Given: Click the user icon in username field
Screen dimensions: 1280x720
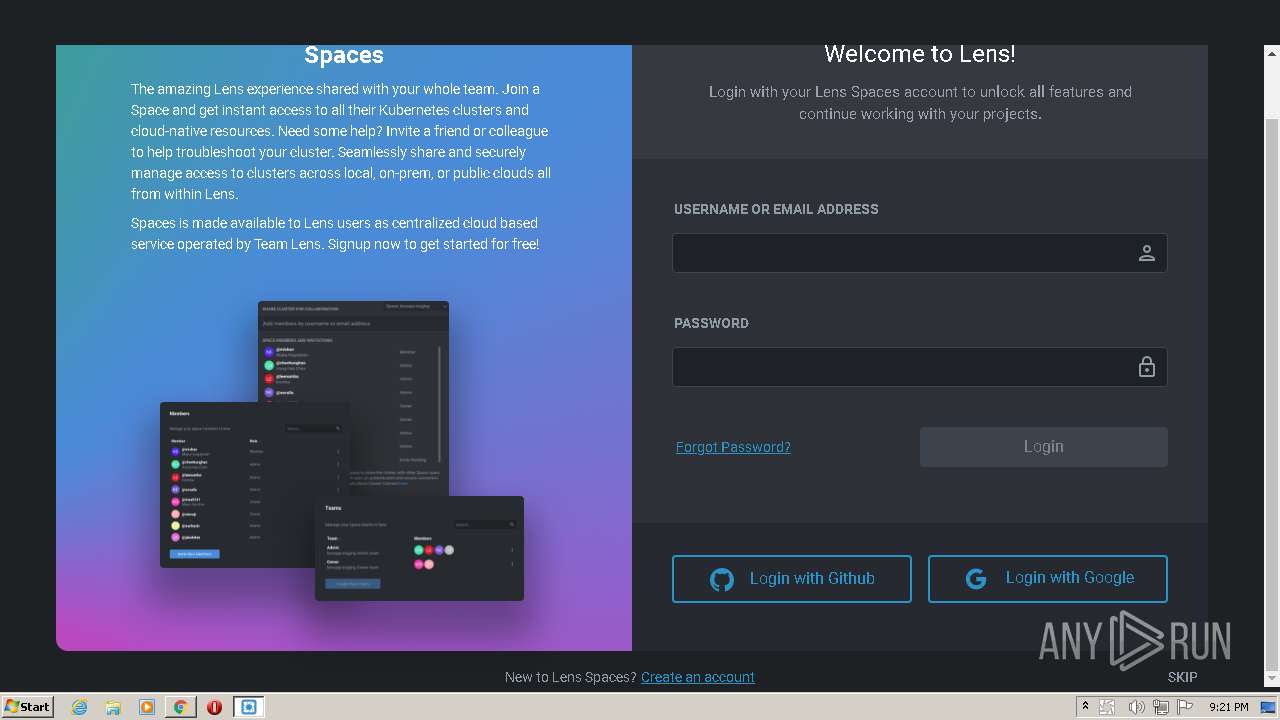Looking at the screenshot, I should pos(1147,253).
